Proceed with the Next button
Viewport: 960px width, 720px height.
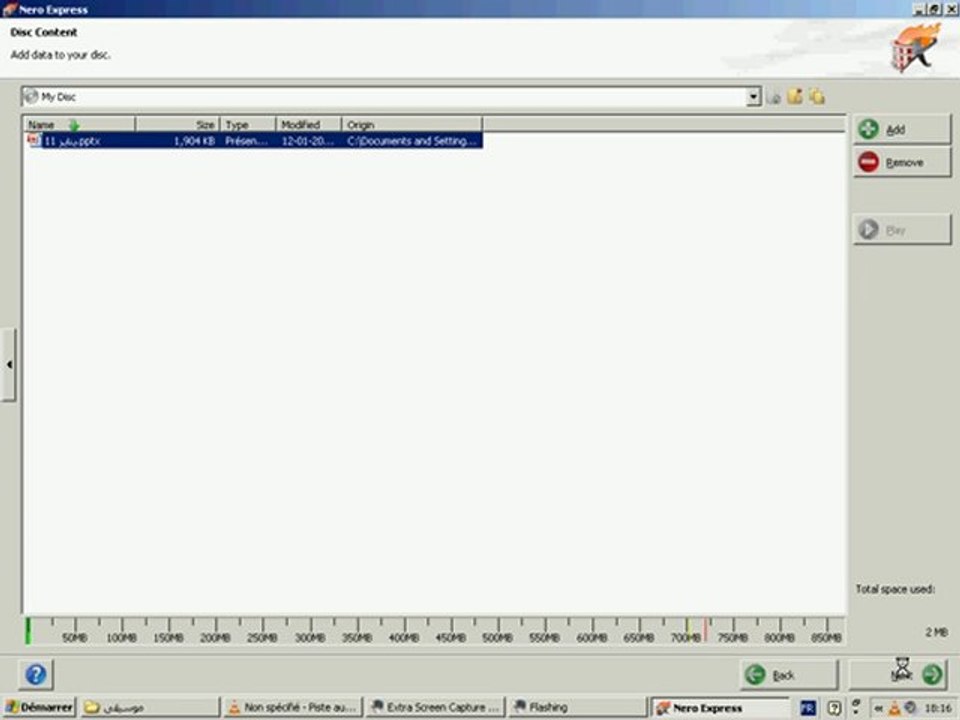click(899, 673)
